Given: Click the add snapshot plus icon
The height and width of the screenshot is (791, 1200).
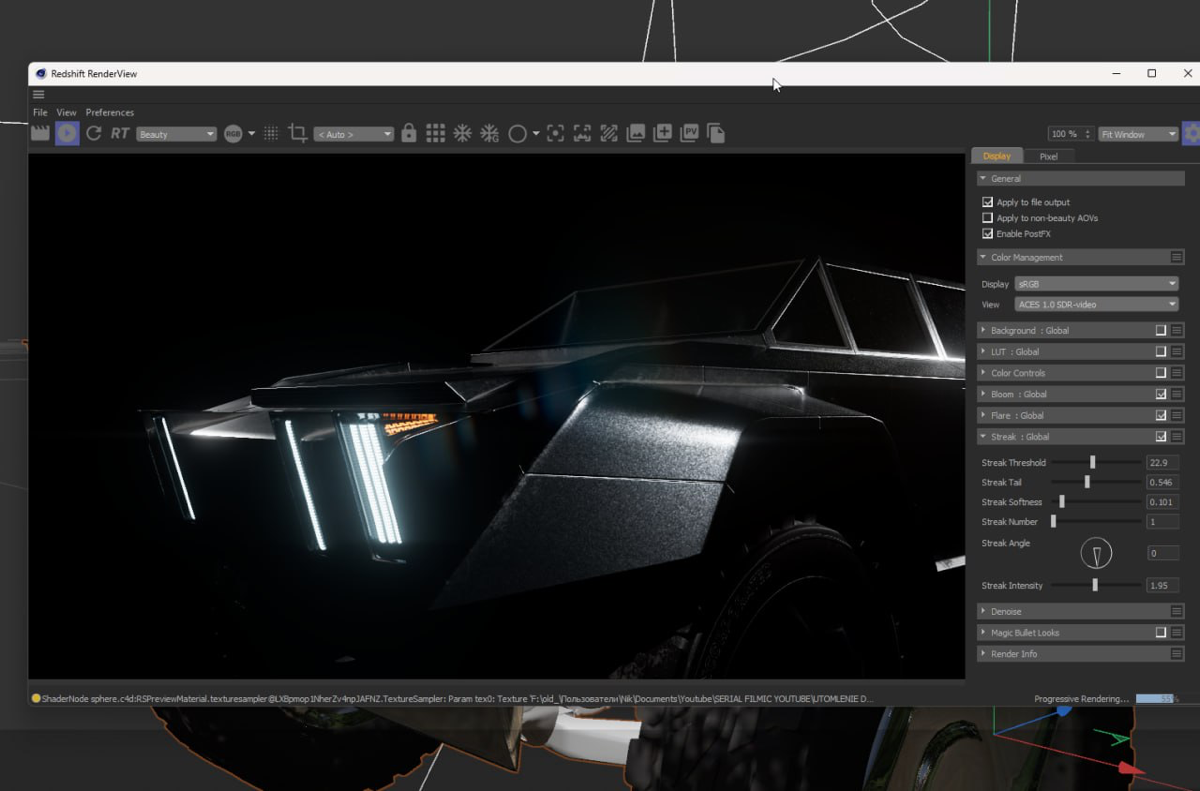Looking at the screenshot, I should coord(662,133).
